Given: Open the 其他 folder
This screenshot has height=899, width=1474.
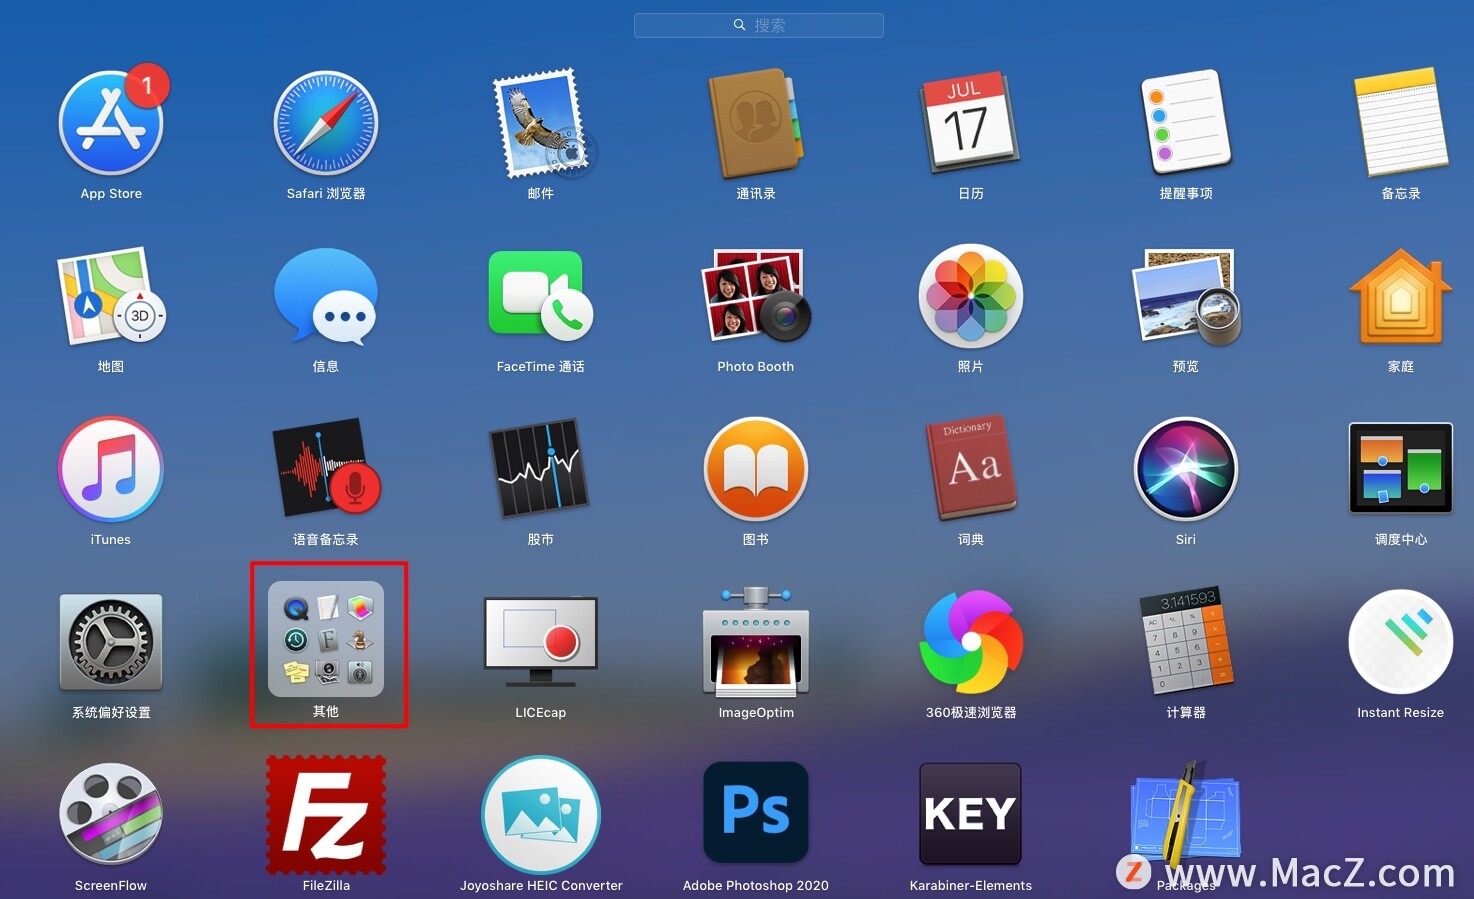Looking at the screenshot, I should pyautogui.click(x=326, y=639).
